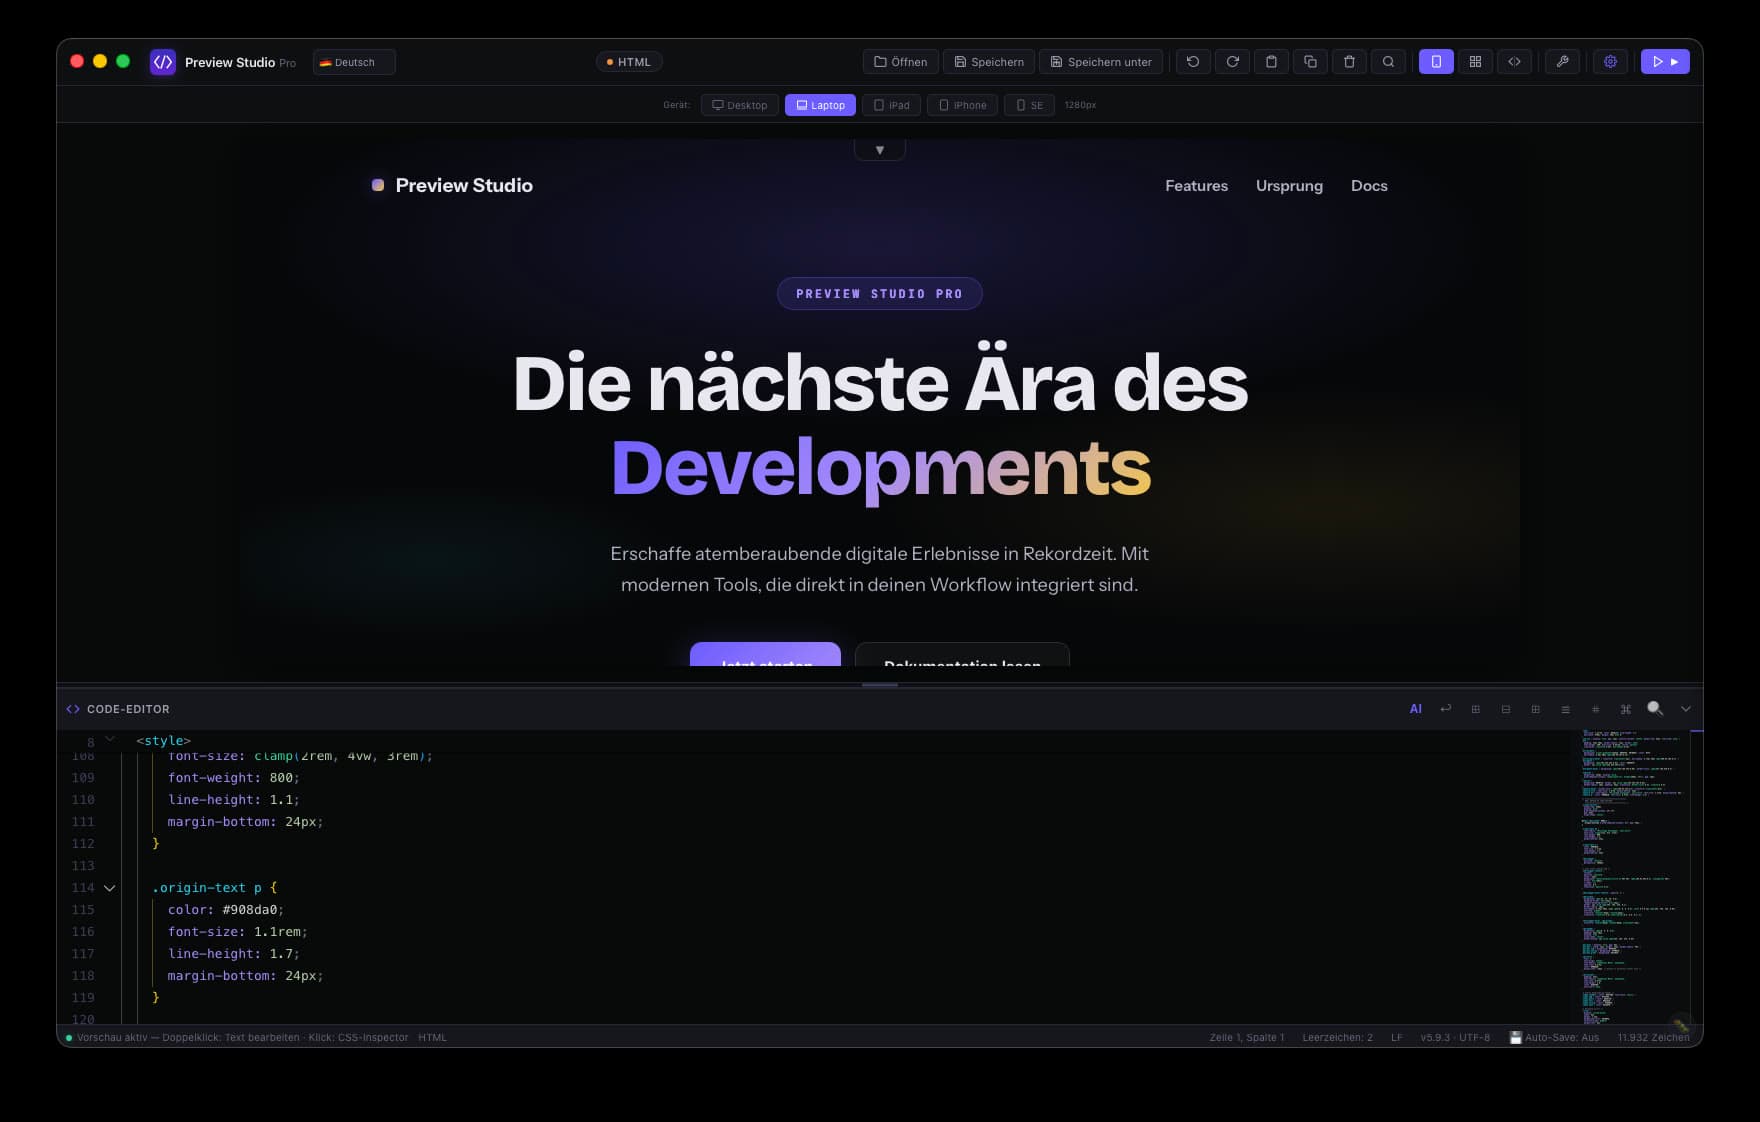Screen dimensions: 1760x1122
Task: Click the panel divider handle above code editor
Action: pyautogui.click(x=880, y=685)
